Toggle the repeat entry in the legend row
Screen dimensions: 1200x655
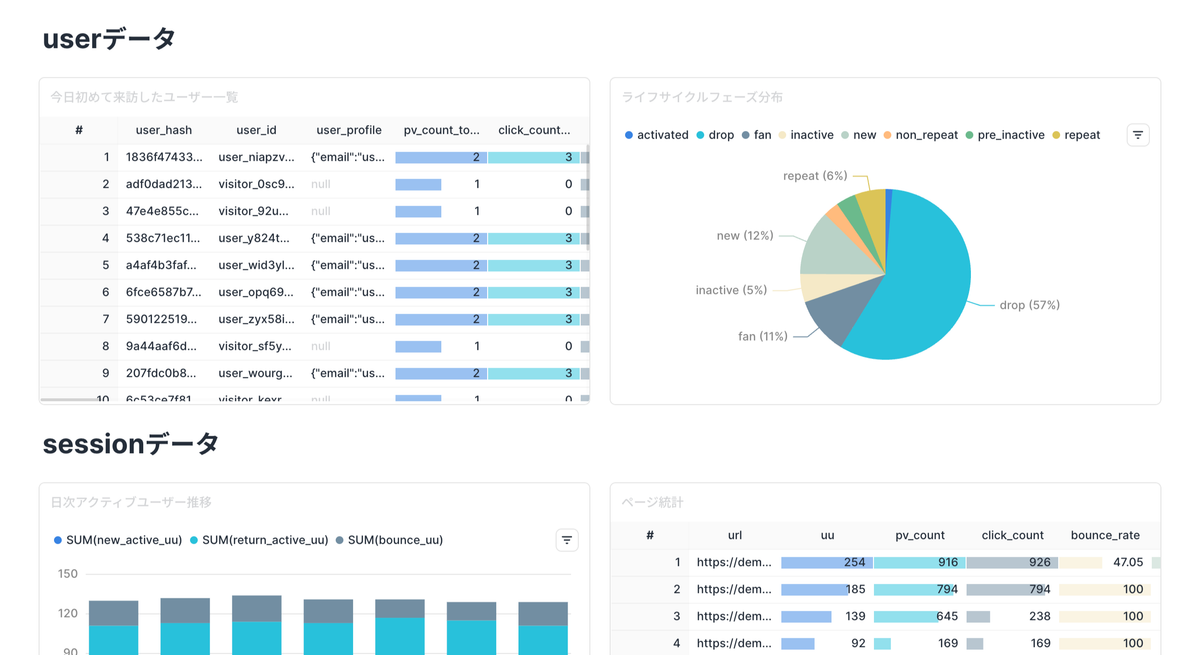pos(1076,135)
